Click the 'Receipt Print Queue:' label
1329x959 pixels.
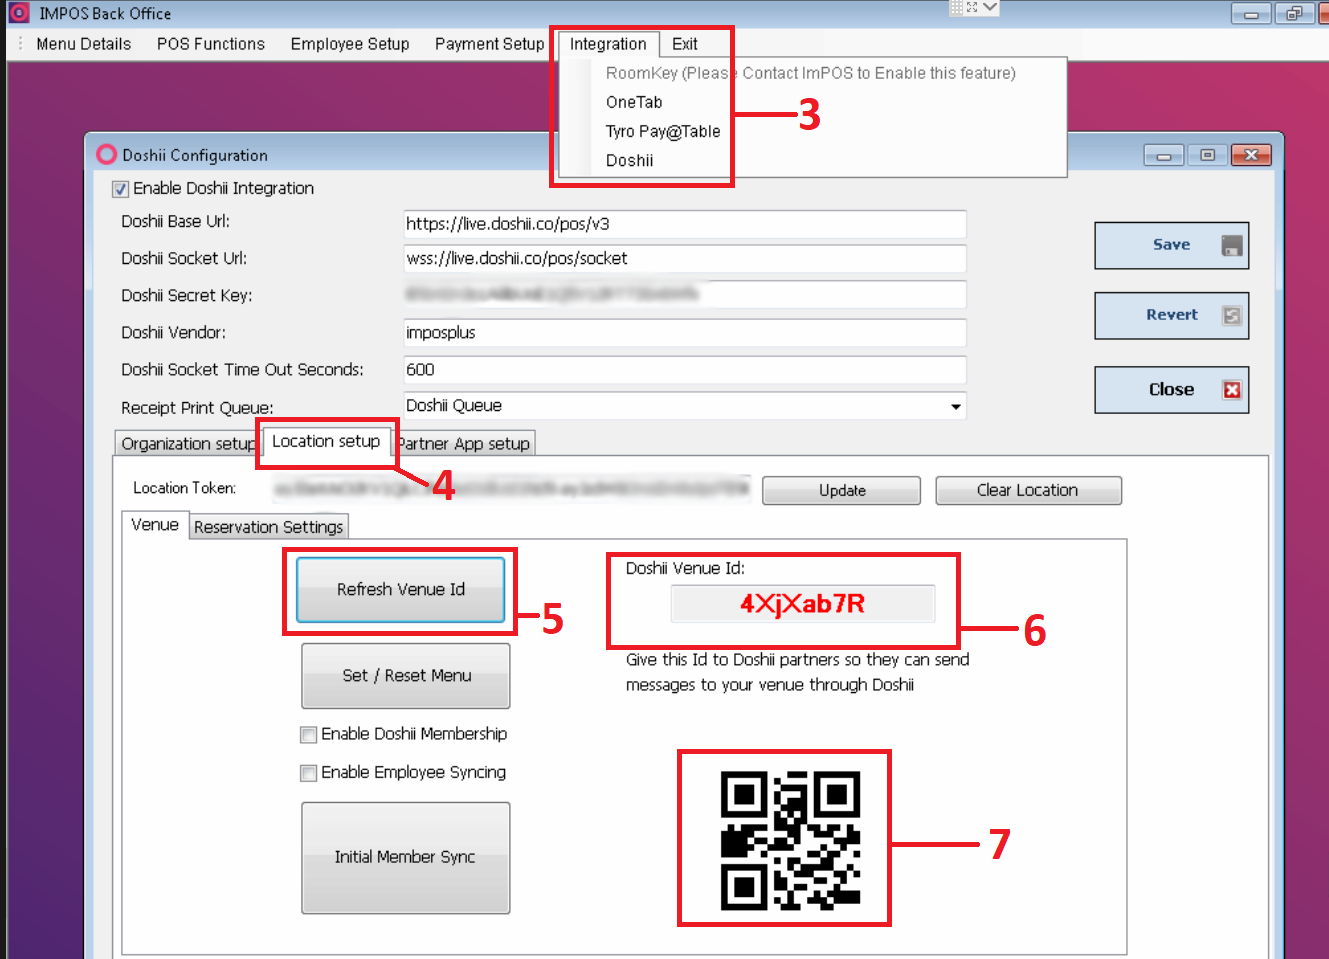197,408
